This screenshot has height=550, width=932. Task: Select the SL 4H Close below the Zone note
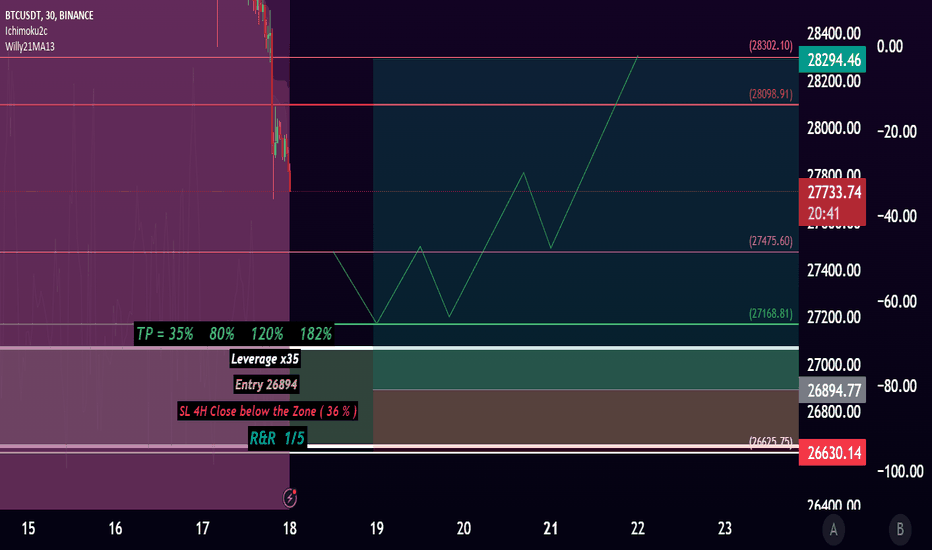[x=267, y=411]
